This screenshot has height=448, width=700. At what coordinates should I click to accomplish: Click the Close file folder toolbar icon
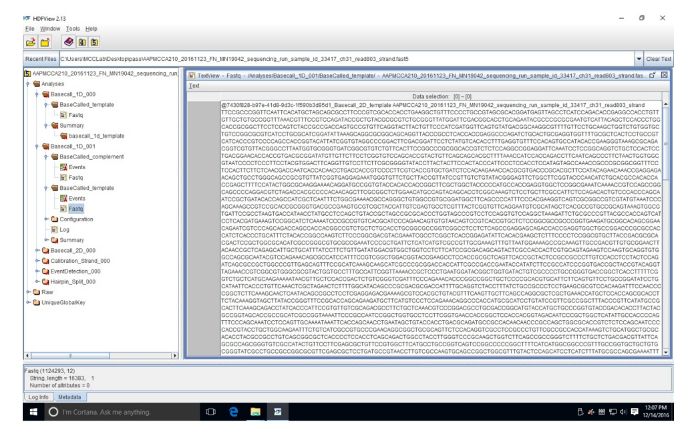[x=45, y=42]
